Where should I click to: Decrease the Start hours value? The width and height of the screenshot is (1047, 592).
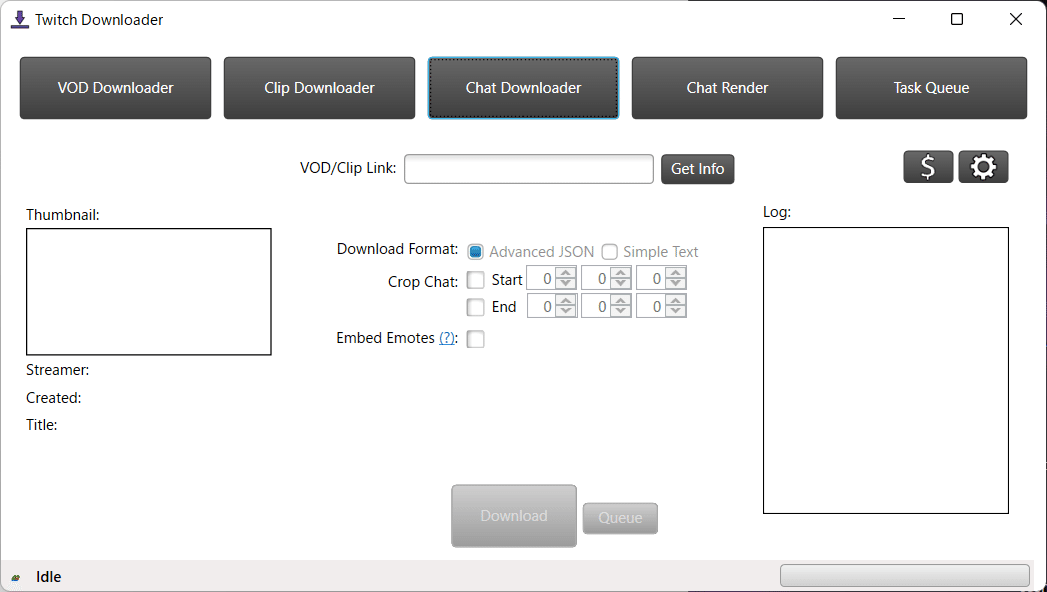[x=566, y=284]
